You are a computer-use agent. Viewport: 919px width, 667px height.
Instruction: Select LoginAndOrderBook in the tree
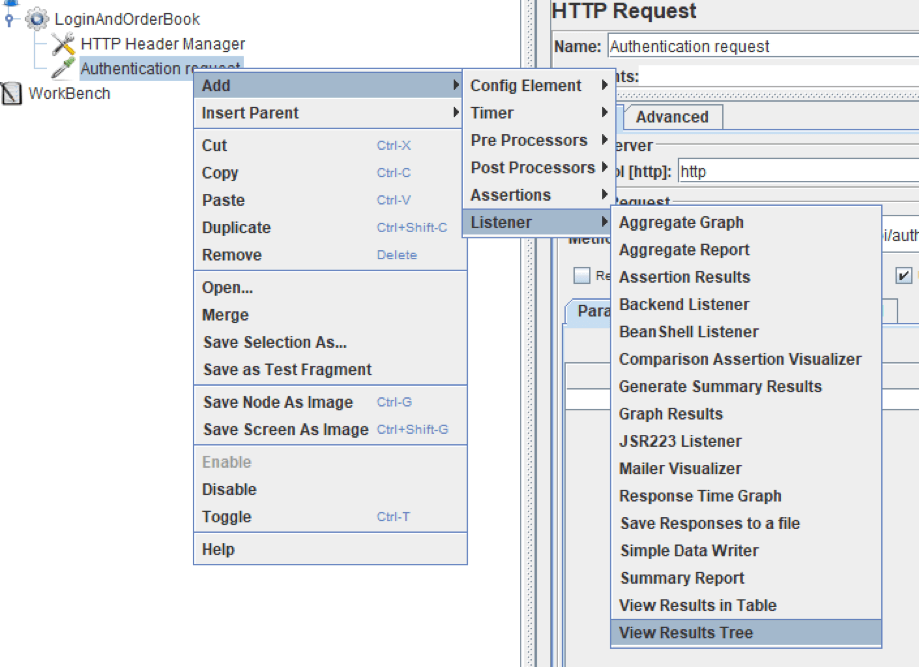[127, 19]
